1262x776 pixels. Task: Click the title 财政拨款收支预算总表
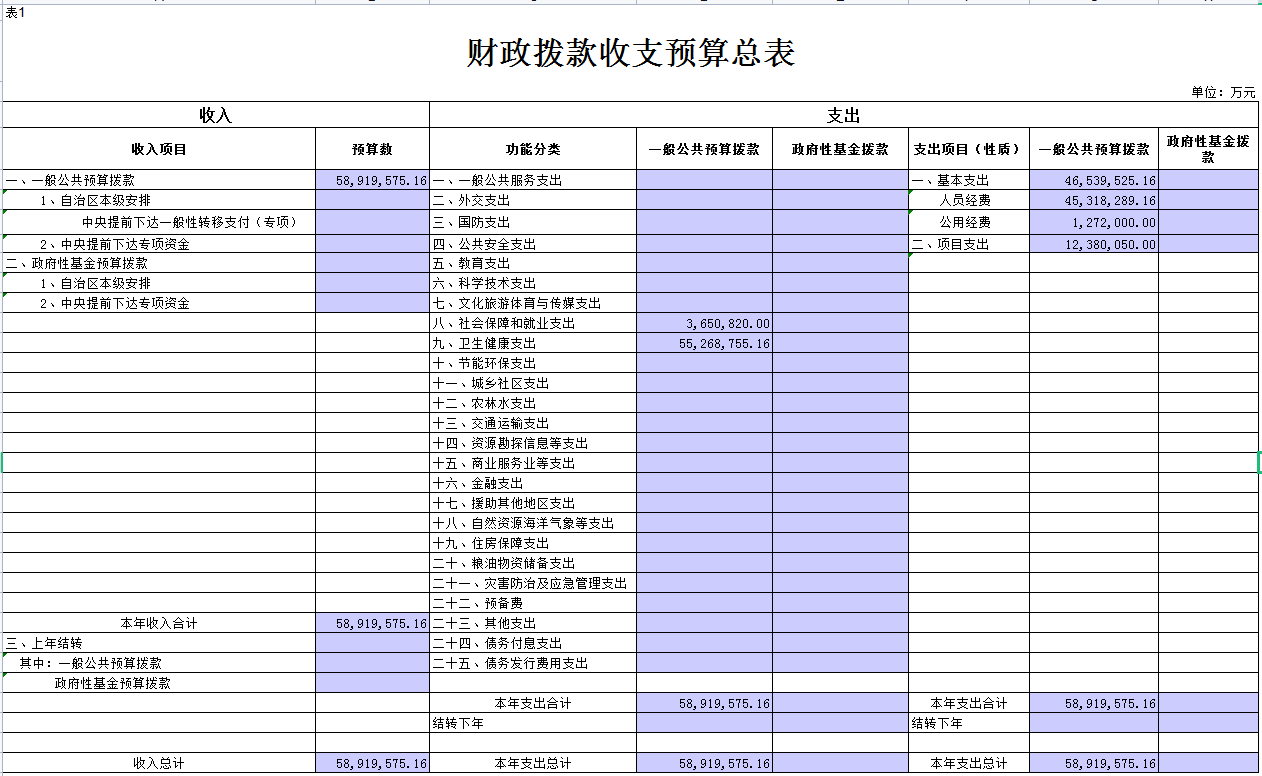point(631,54)
